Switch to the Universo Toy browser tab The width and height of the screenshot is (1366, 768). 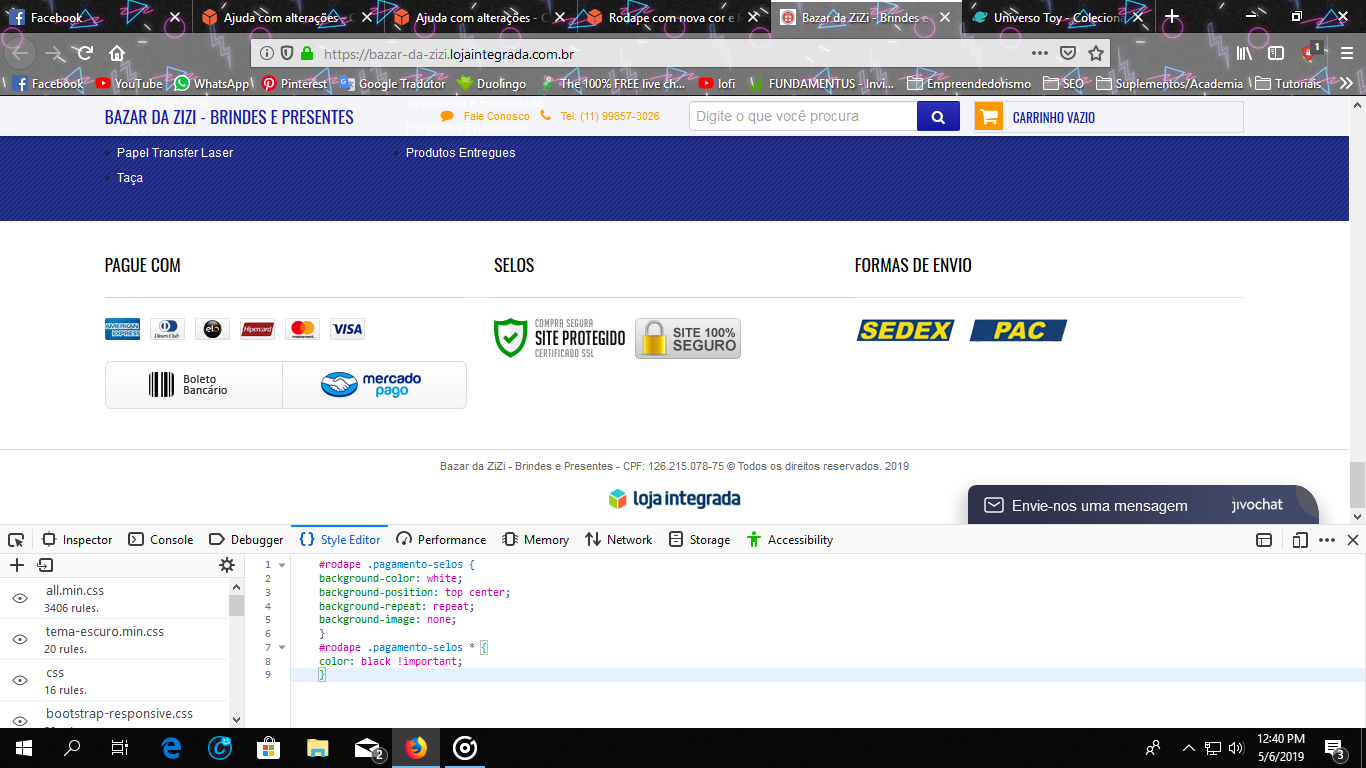click(x=1056, y=17)
